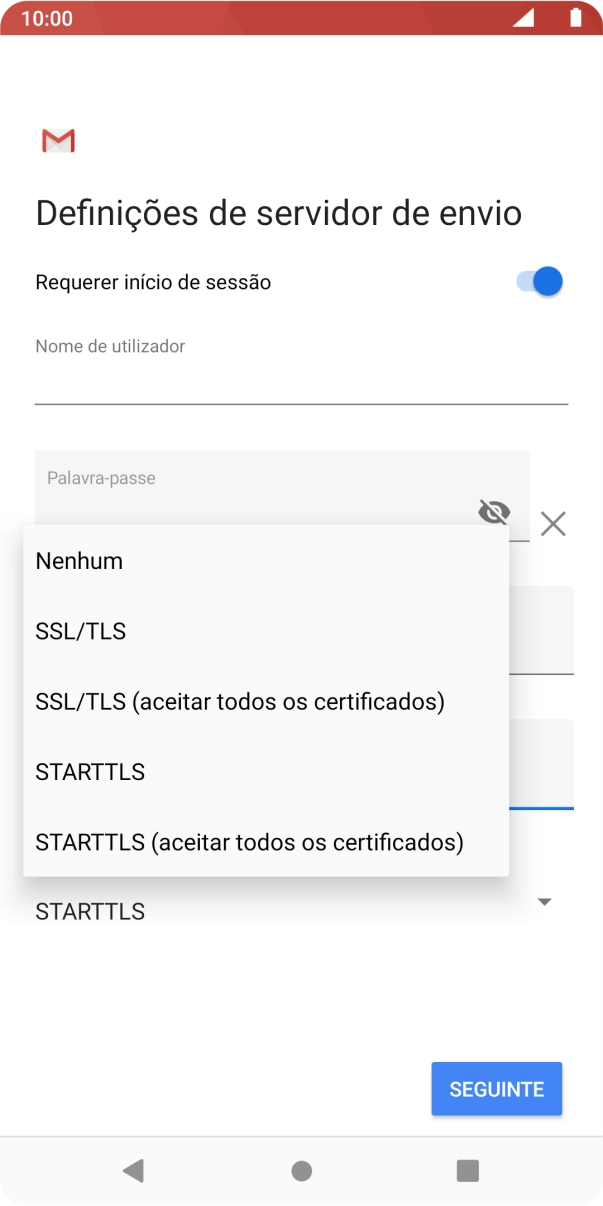Choose SSL/TLS from the dropdown

click(80, 631)
